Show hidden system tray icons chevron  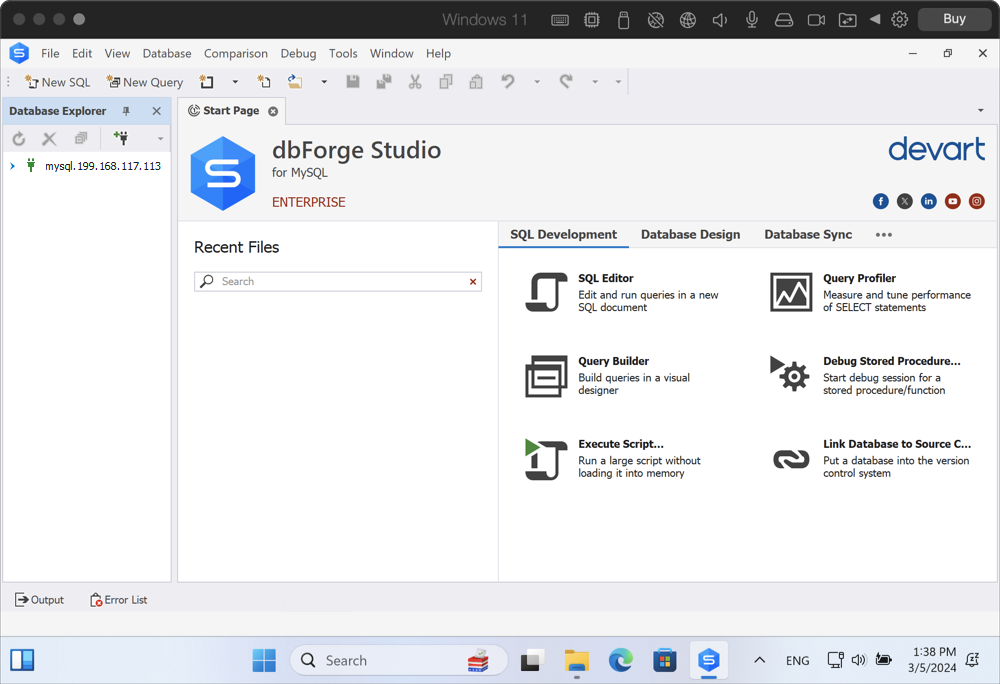coord(760,660)
